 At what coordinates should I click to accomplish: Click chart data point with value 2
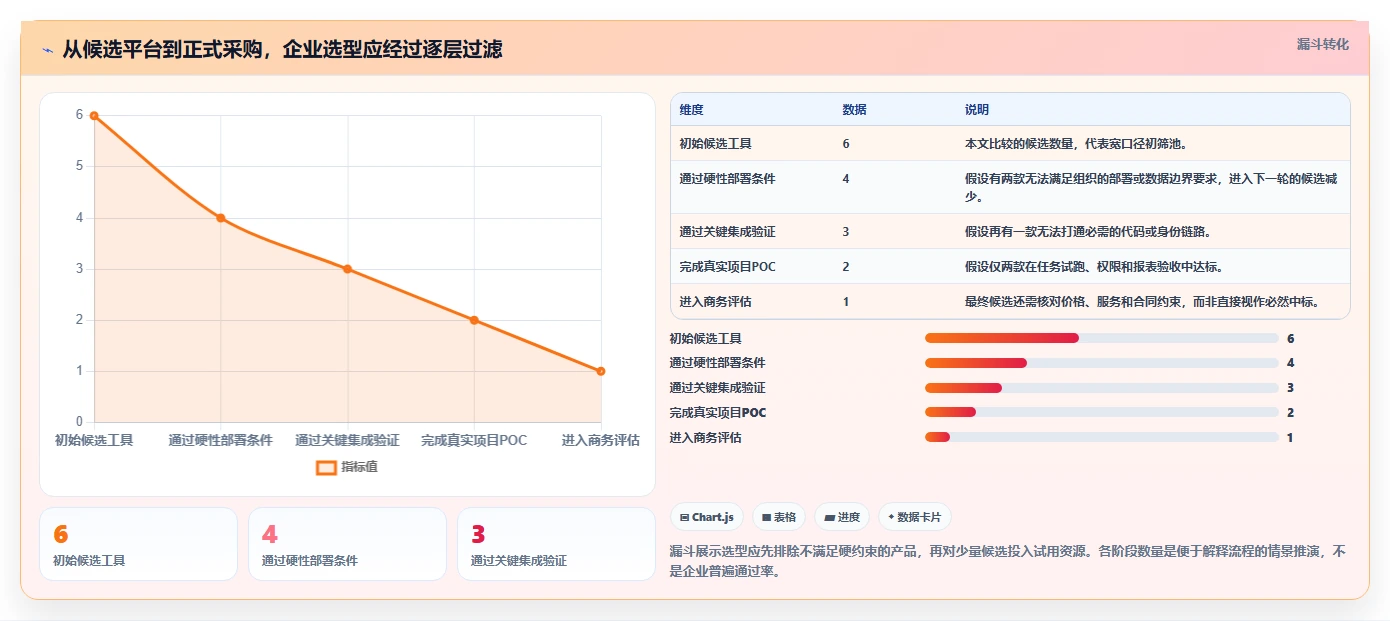coord(474,320)
